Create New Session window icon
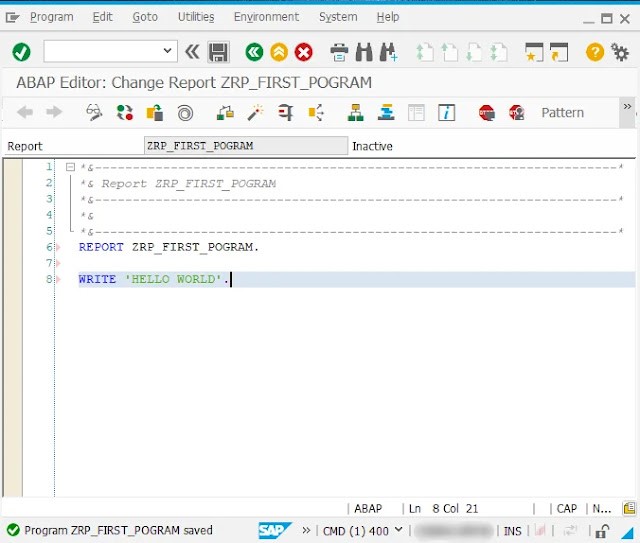 click(x=534, y=52)
